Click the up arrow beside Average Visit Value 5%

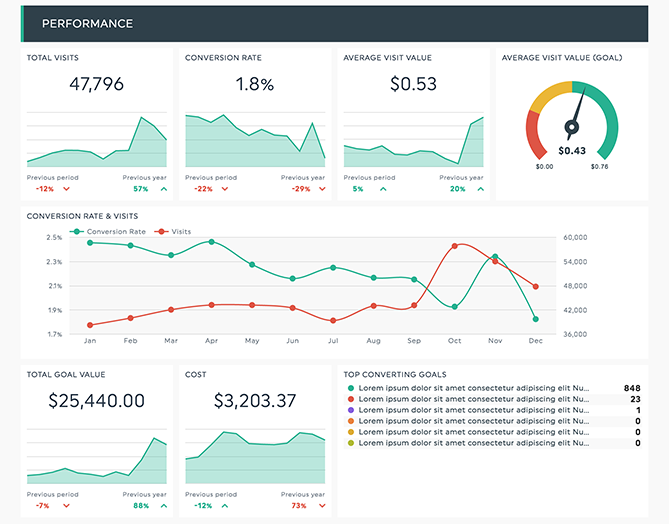(x=381, y=189)
